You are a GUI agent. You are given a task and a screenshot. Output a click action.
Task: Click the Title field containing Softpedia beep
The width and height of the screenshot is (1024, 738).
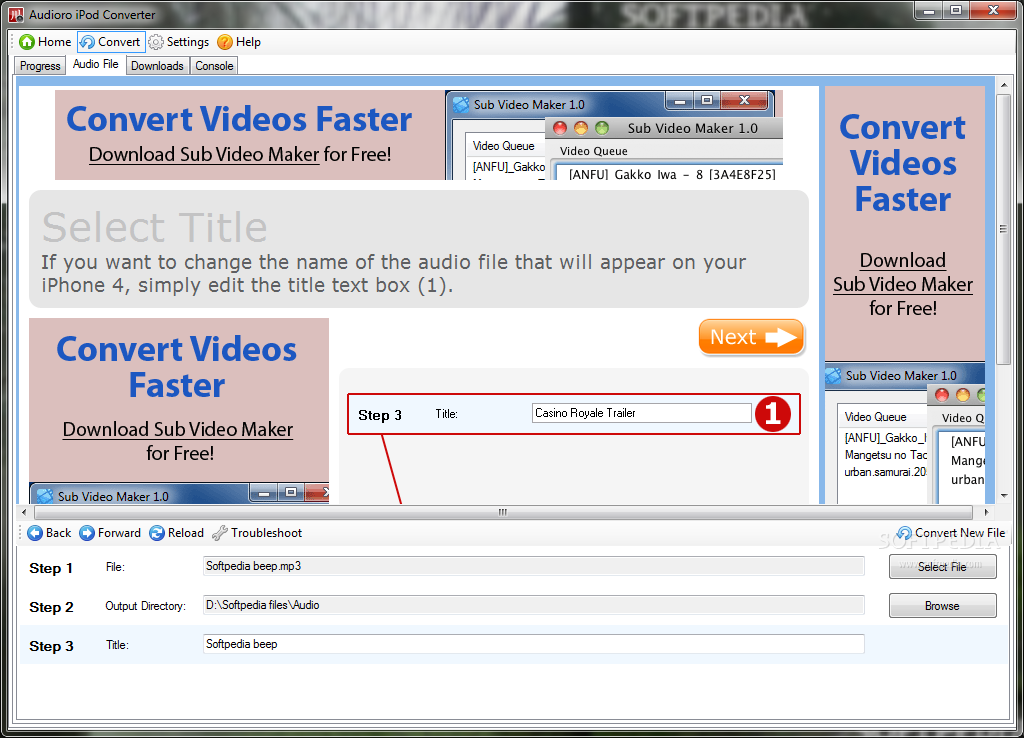[x=534, y=645]
